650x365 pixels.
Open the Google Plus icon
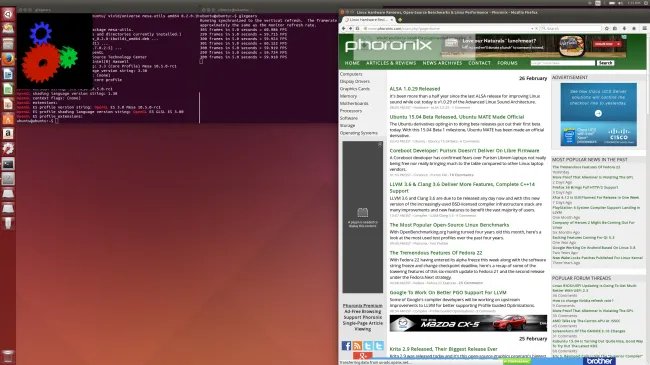click(x=363, y=356)
